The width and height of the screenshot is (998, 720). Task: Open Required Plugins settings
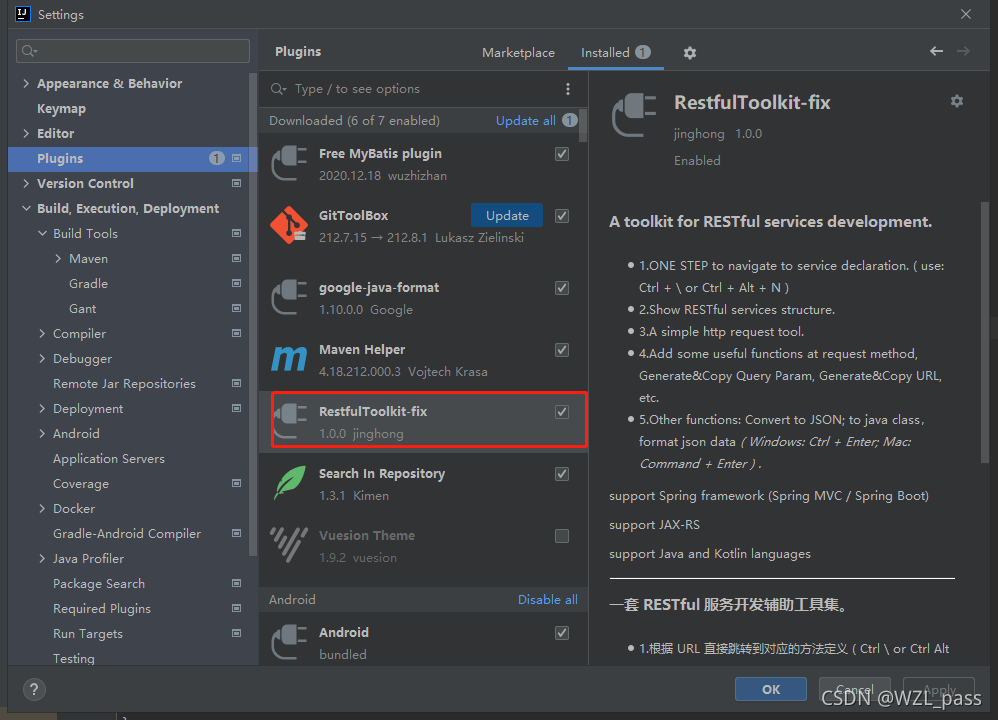(x=102, y=609)
